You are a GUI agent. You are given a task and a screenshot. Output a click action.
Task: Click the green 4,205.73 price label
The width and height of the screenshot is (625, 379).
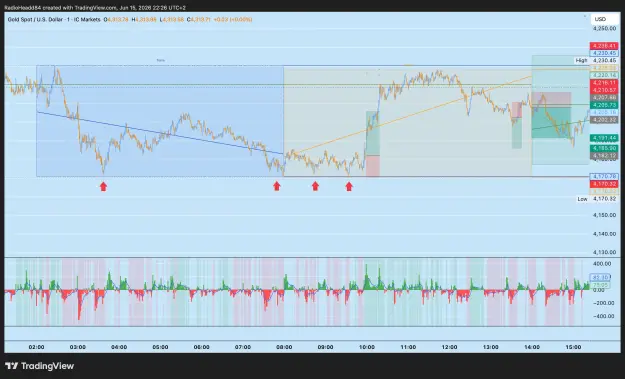point(604,105)
